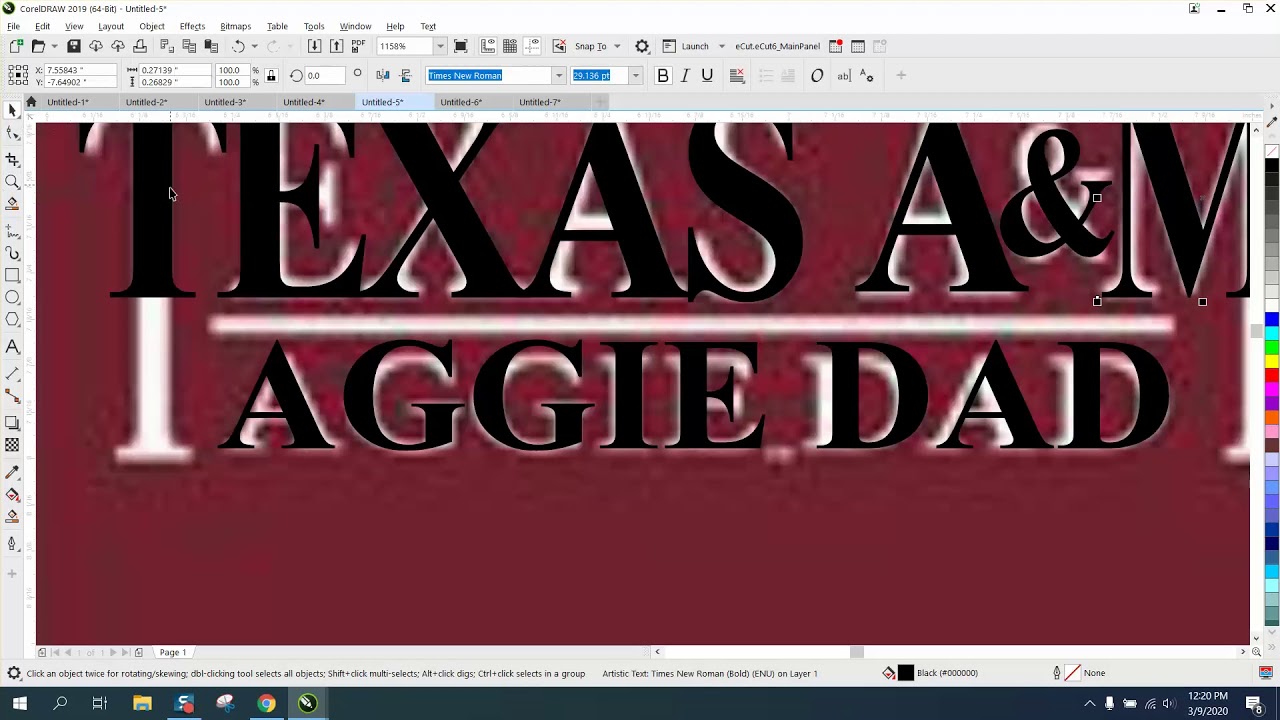Pick the red swatch in color palette

pyautogui.click(x=1271, y=375)
